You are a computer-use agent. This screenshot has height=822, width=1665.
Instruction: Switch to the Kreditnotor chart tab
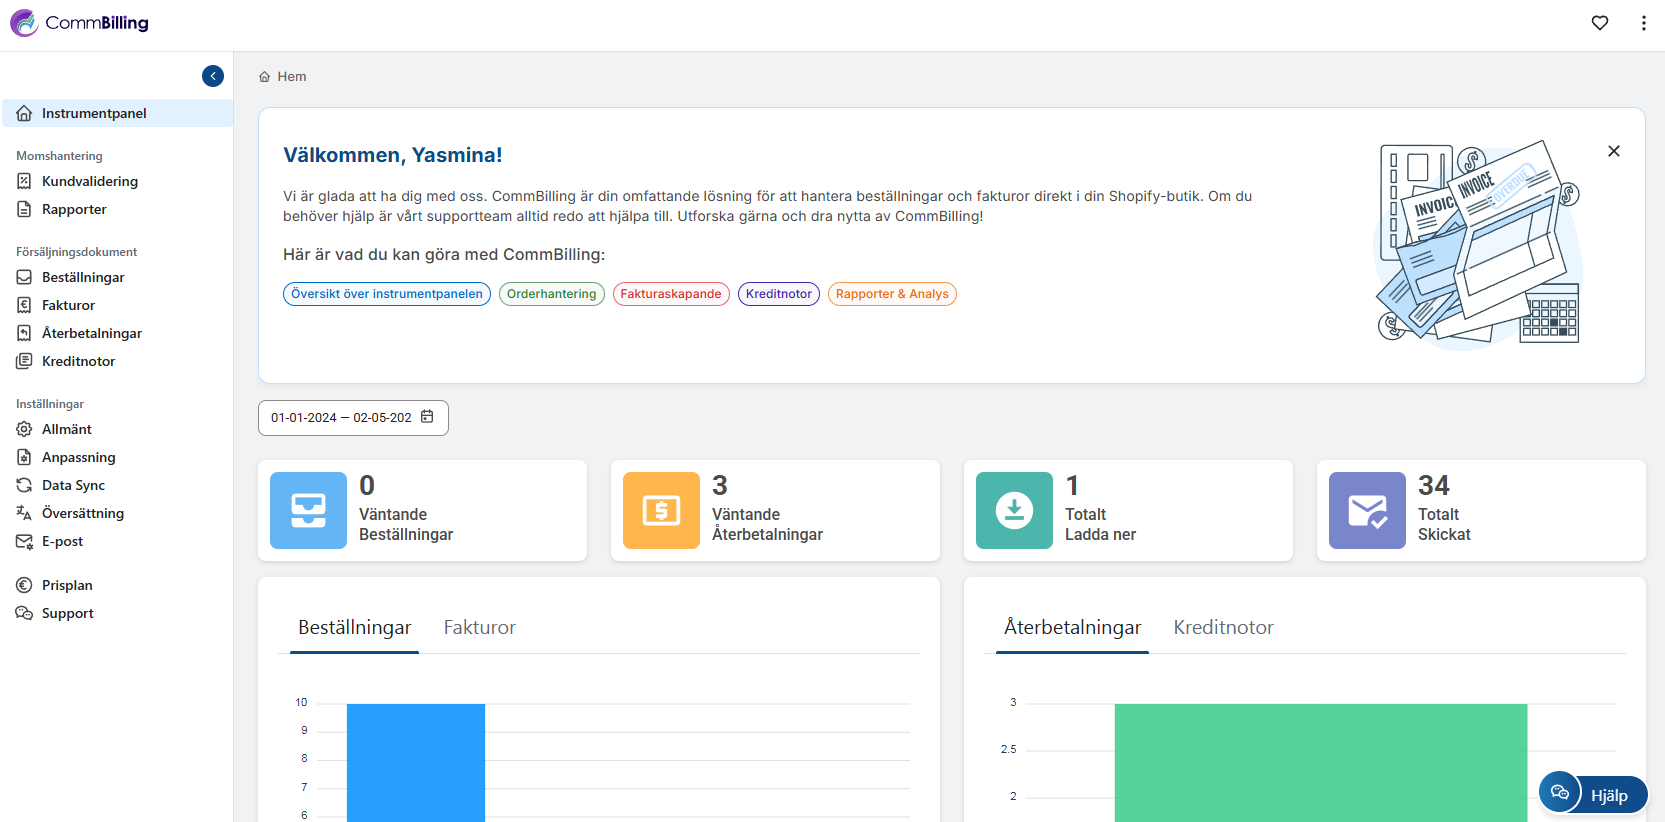click(1223, 627)
